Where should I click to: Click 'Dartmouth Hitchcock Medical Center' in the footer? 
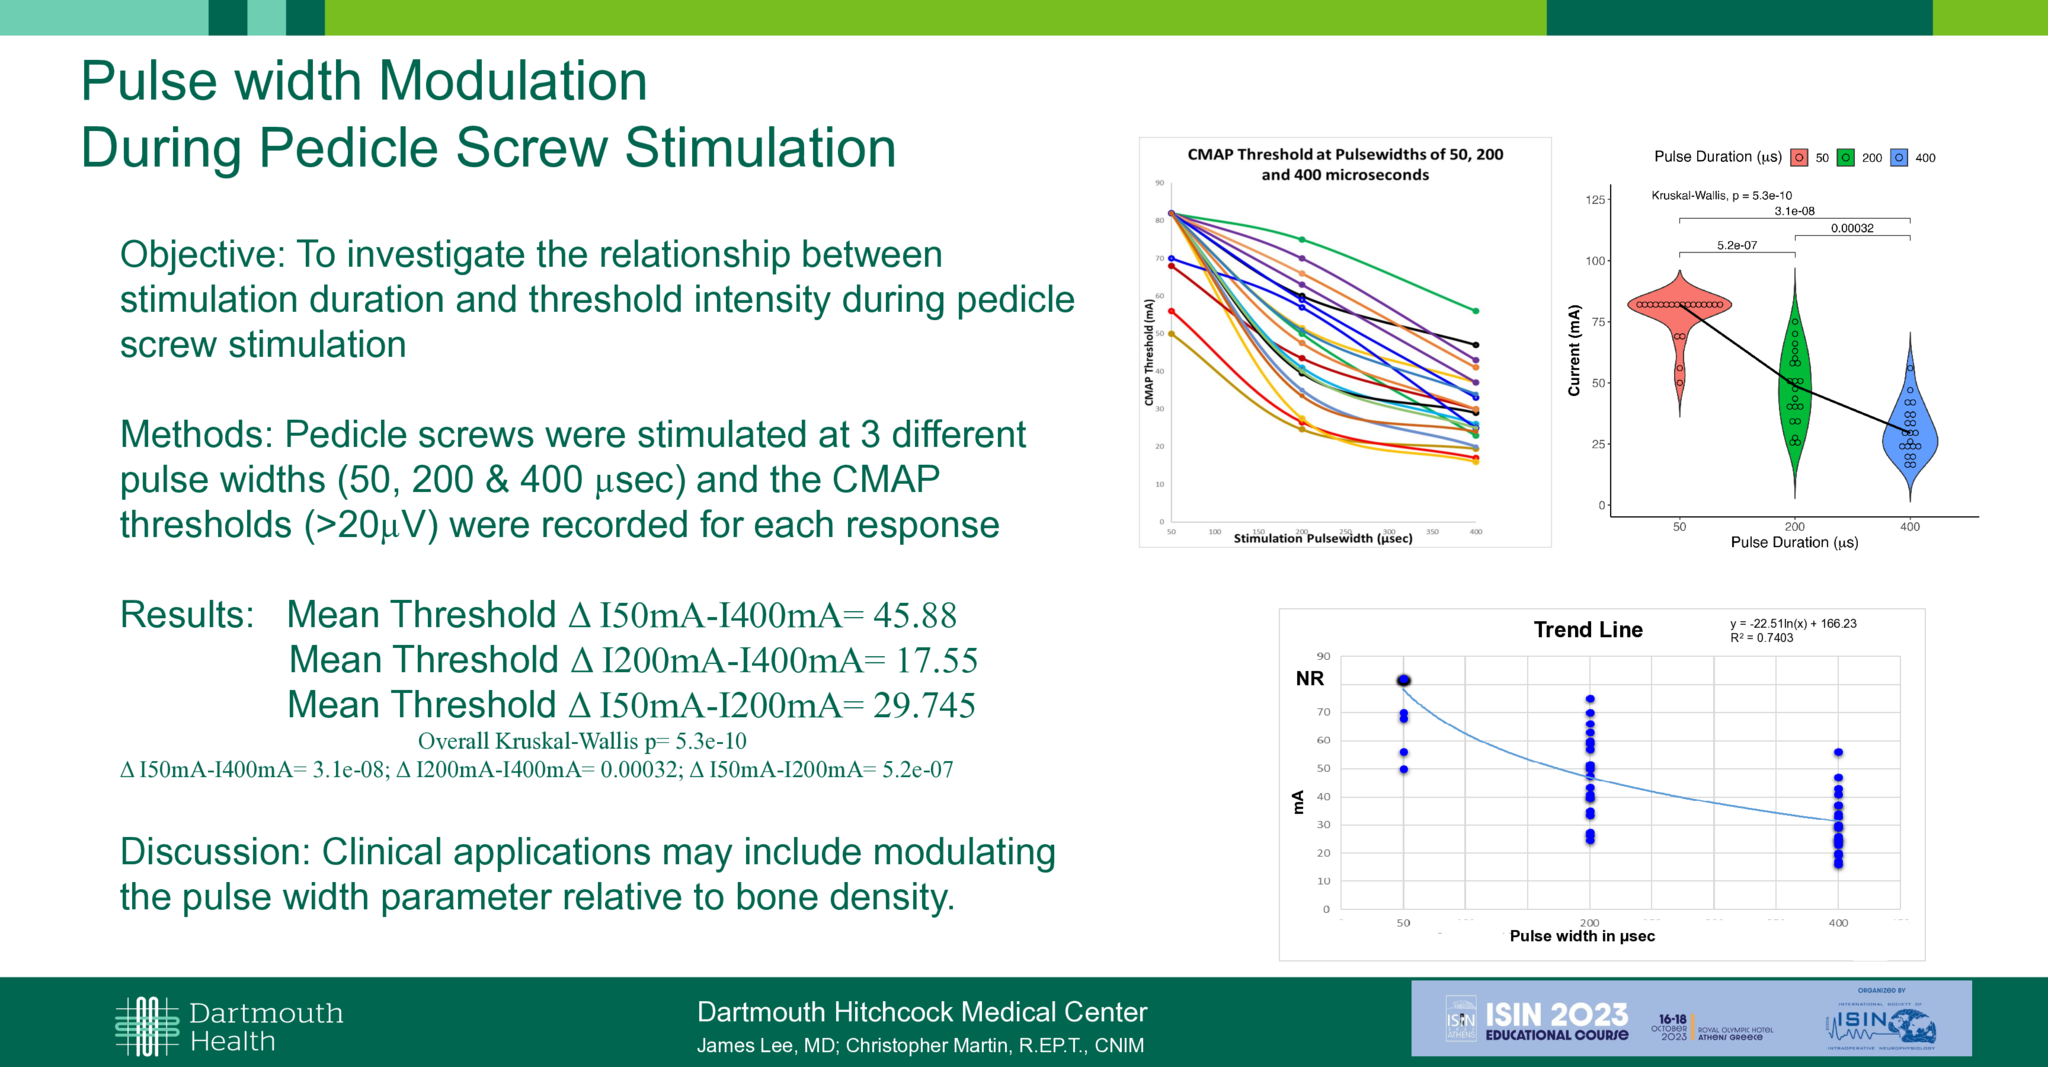point(922,1012)
